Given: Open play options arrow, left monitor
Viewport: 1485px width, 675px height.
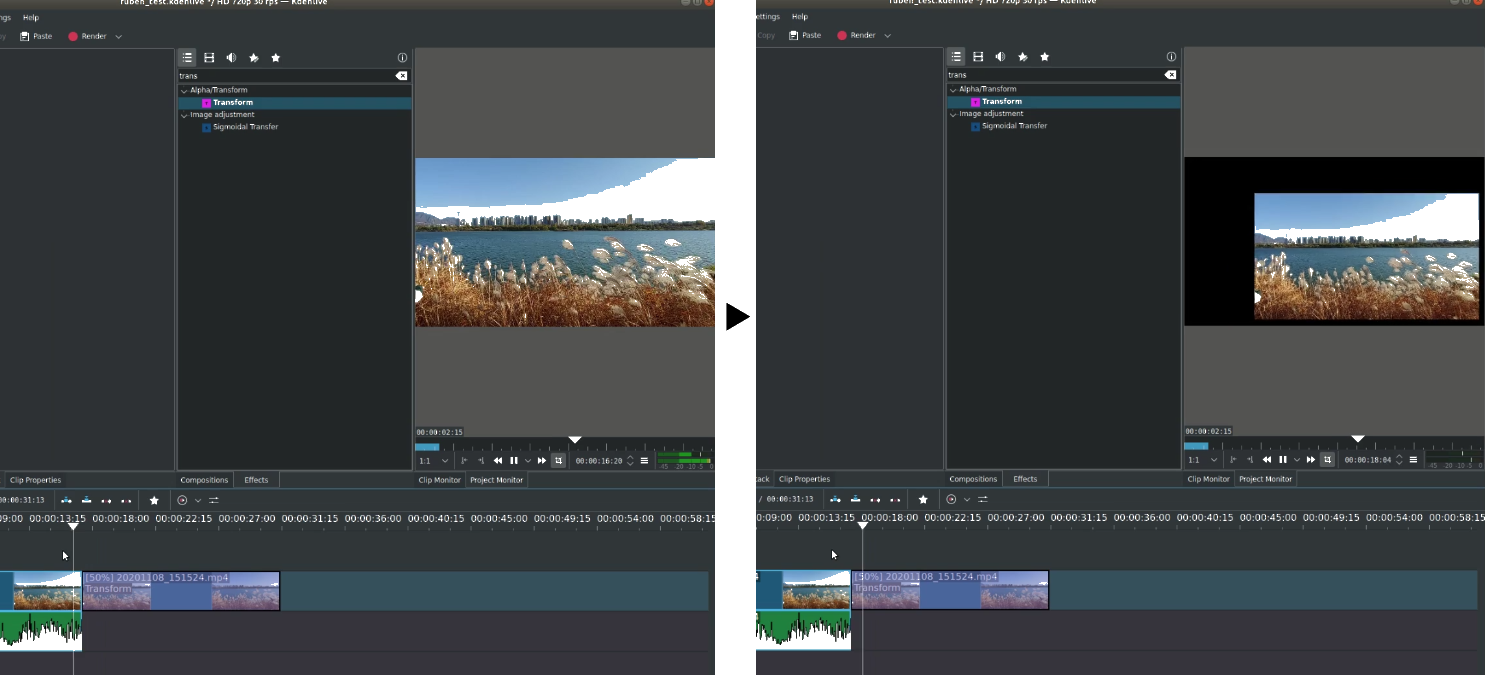Looking at the screenshot, I should (527, 461).
